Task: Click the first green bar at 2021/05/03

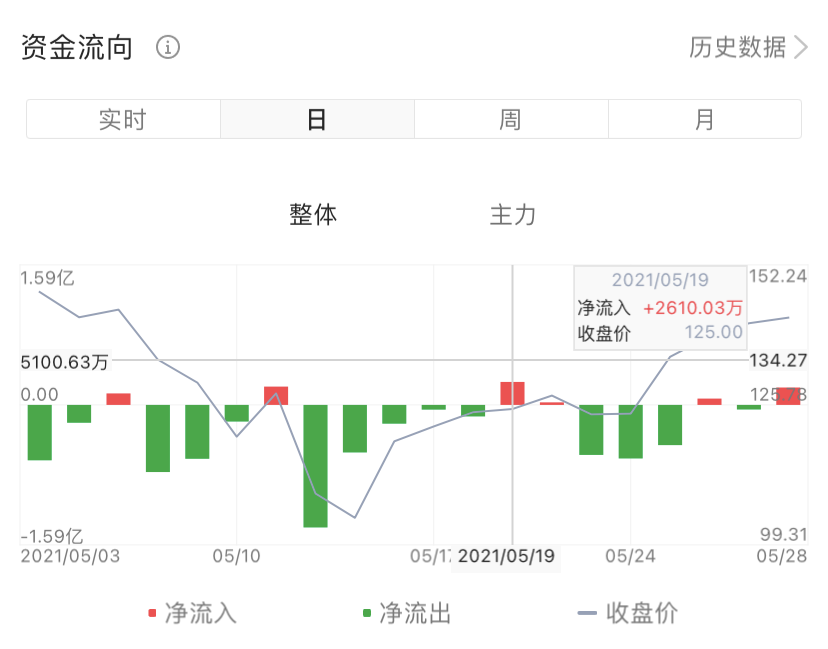Action: (x=40, y=432)
